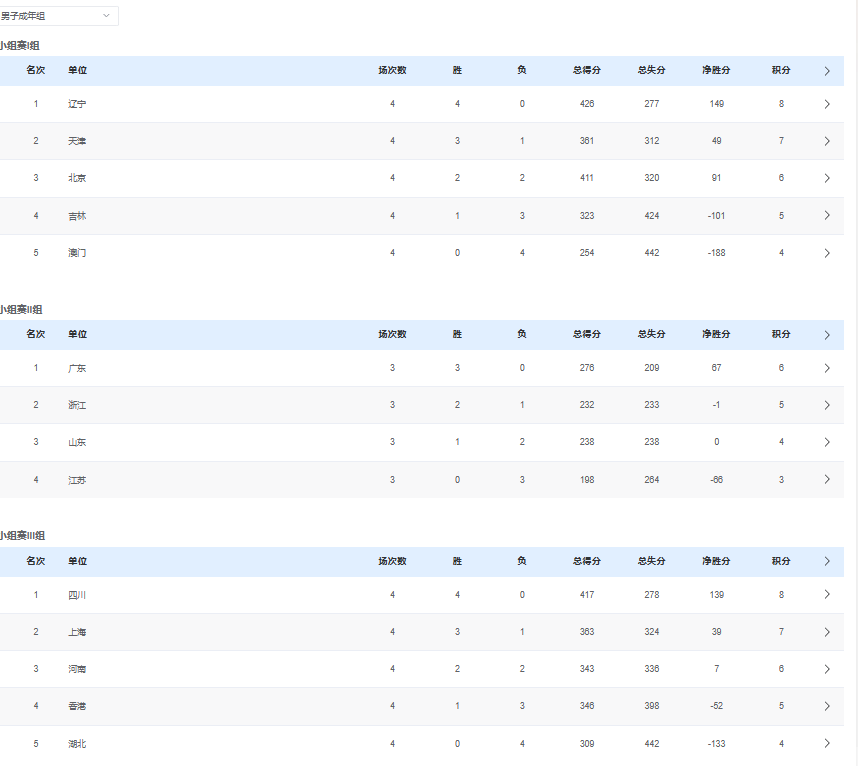This screenshot has width=858, height=766.
Task: Click the chevron arrow in 北京 row
Action: (827, 178)
